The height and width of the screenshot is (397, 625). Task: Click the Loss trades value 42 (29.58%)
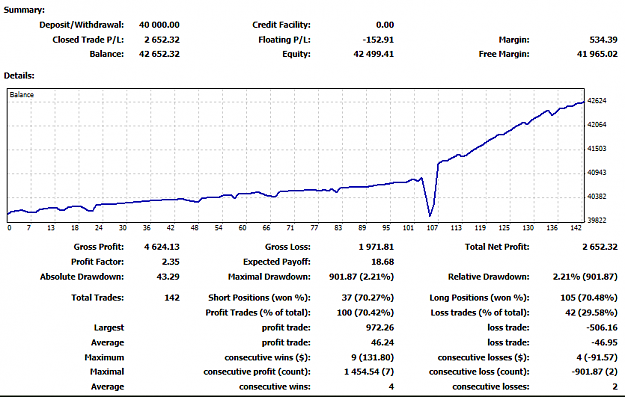click(x=591, y=312)
